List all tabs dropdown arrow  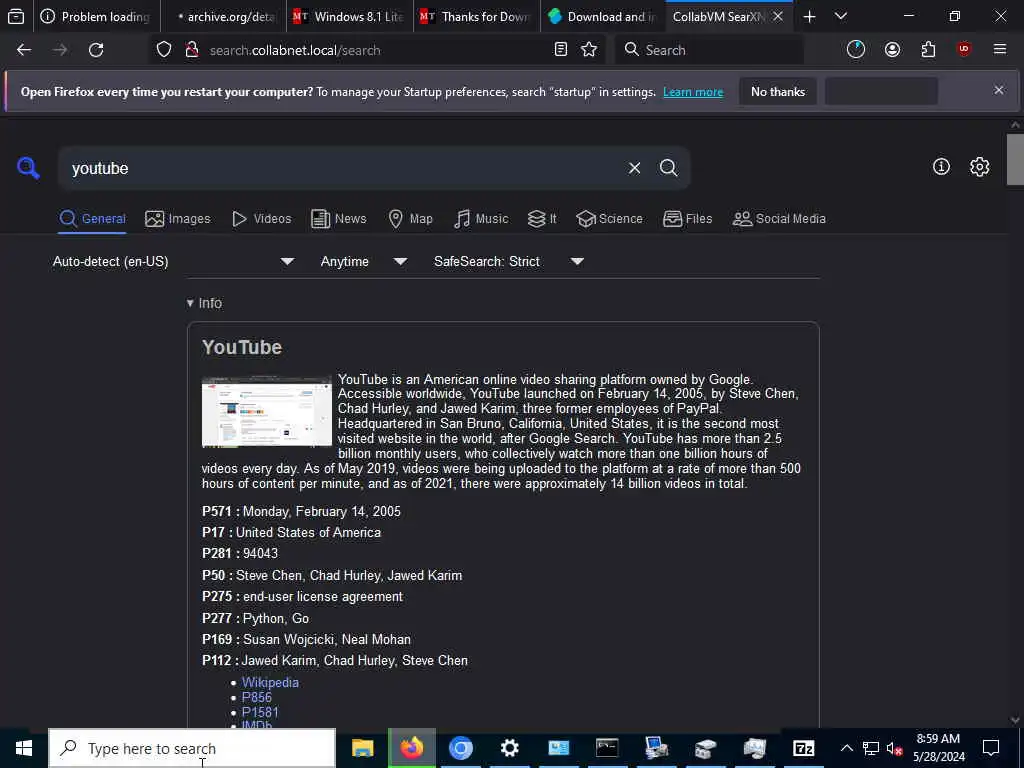pos(841,17)
